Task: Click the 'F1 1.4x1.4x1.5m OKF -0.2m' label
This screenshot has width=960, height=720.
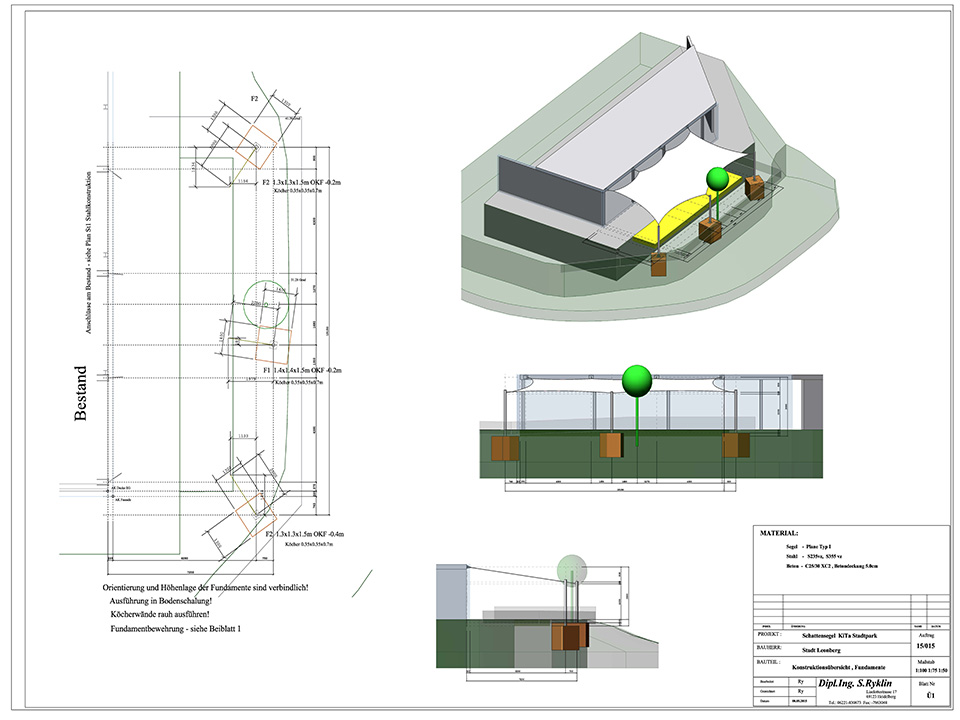Action: tap(301, 369)
